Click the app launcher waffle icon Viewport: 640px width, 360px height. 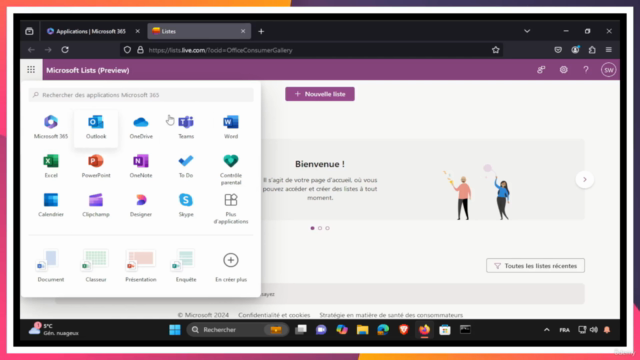31,70
